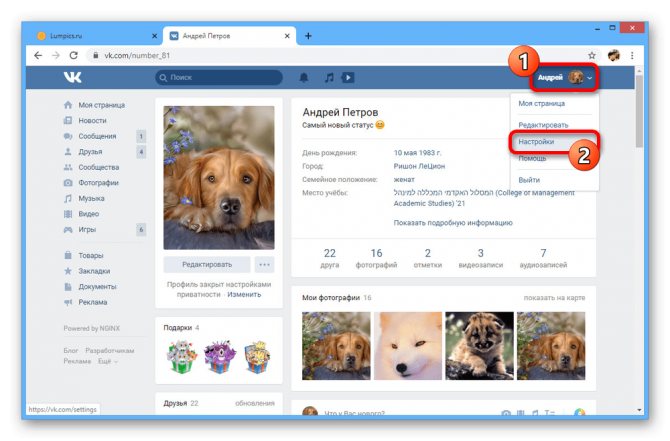Open the music note icon in header
This screenshot has width=670, height=441.
329,78
